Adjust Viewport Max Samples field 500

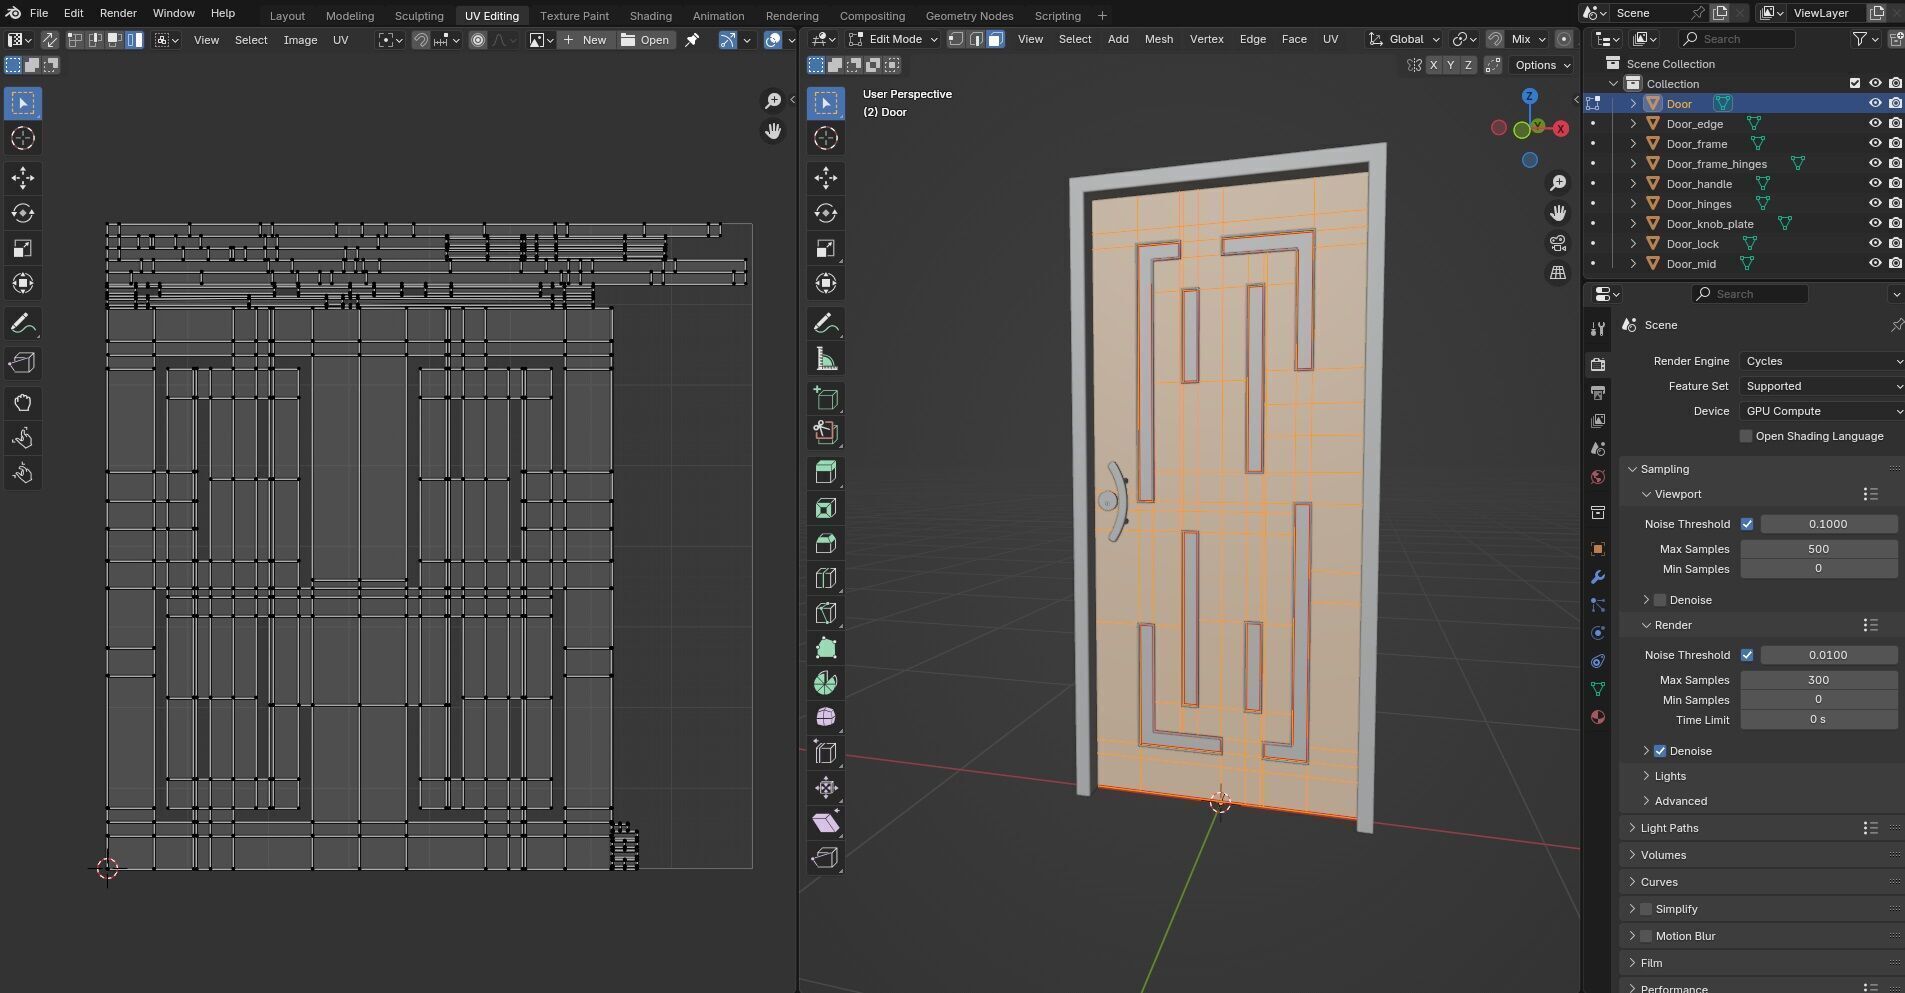click(1818, 549)
